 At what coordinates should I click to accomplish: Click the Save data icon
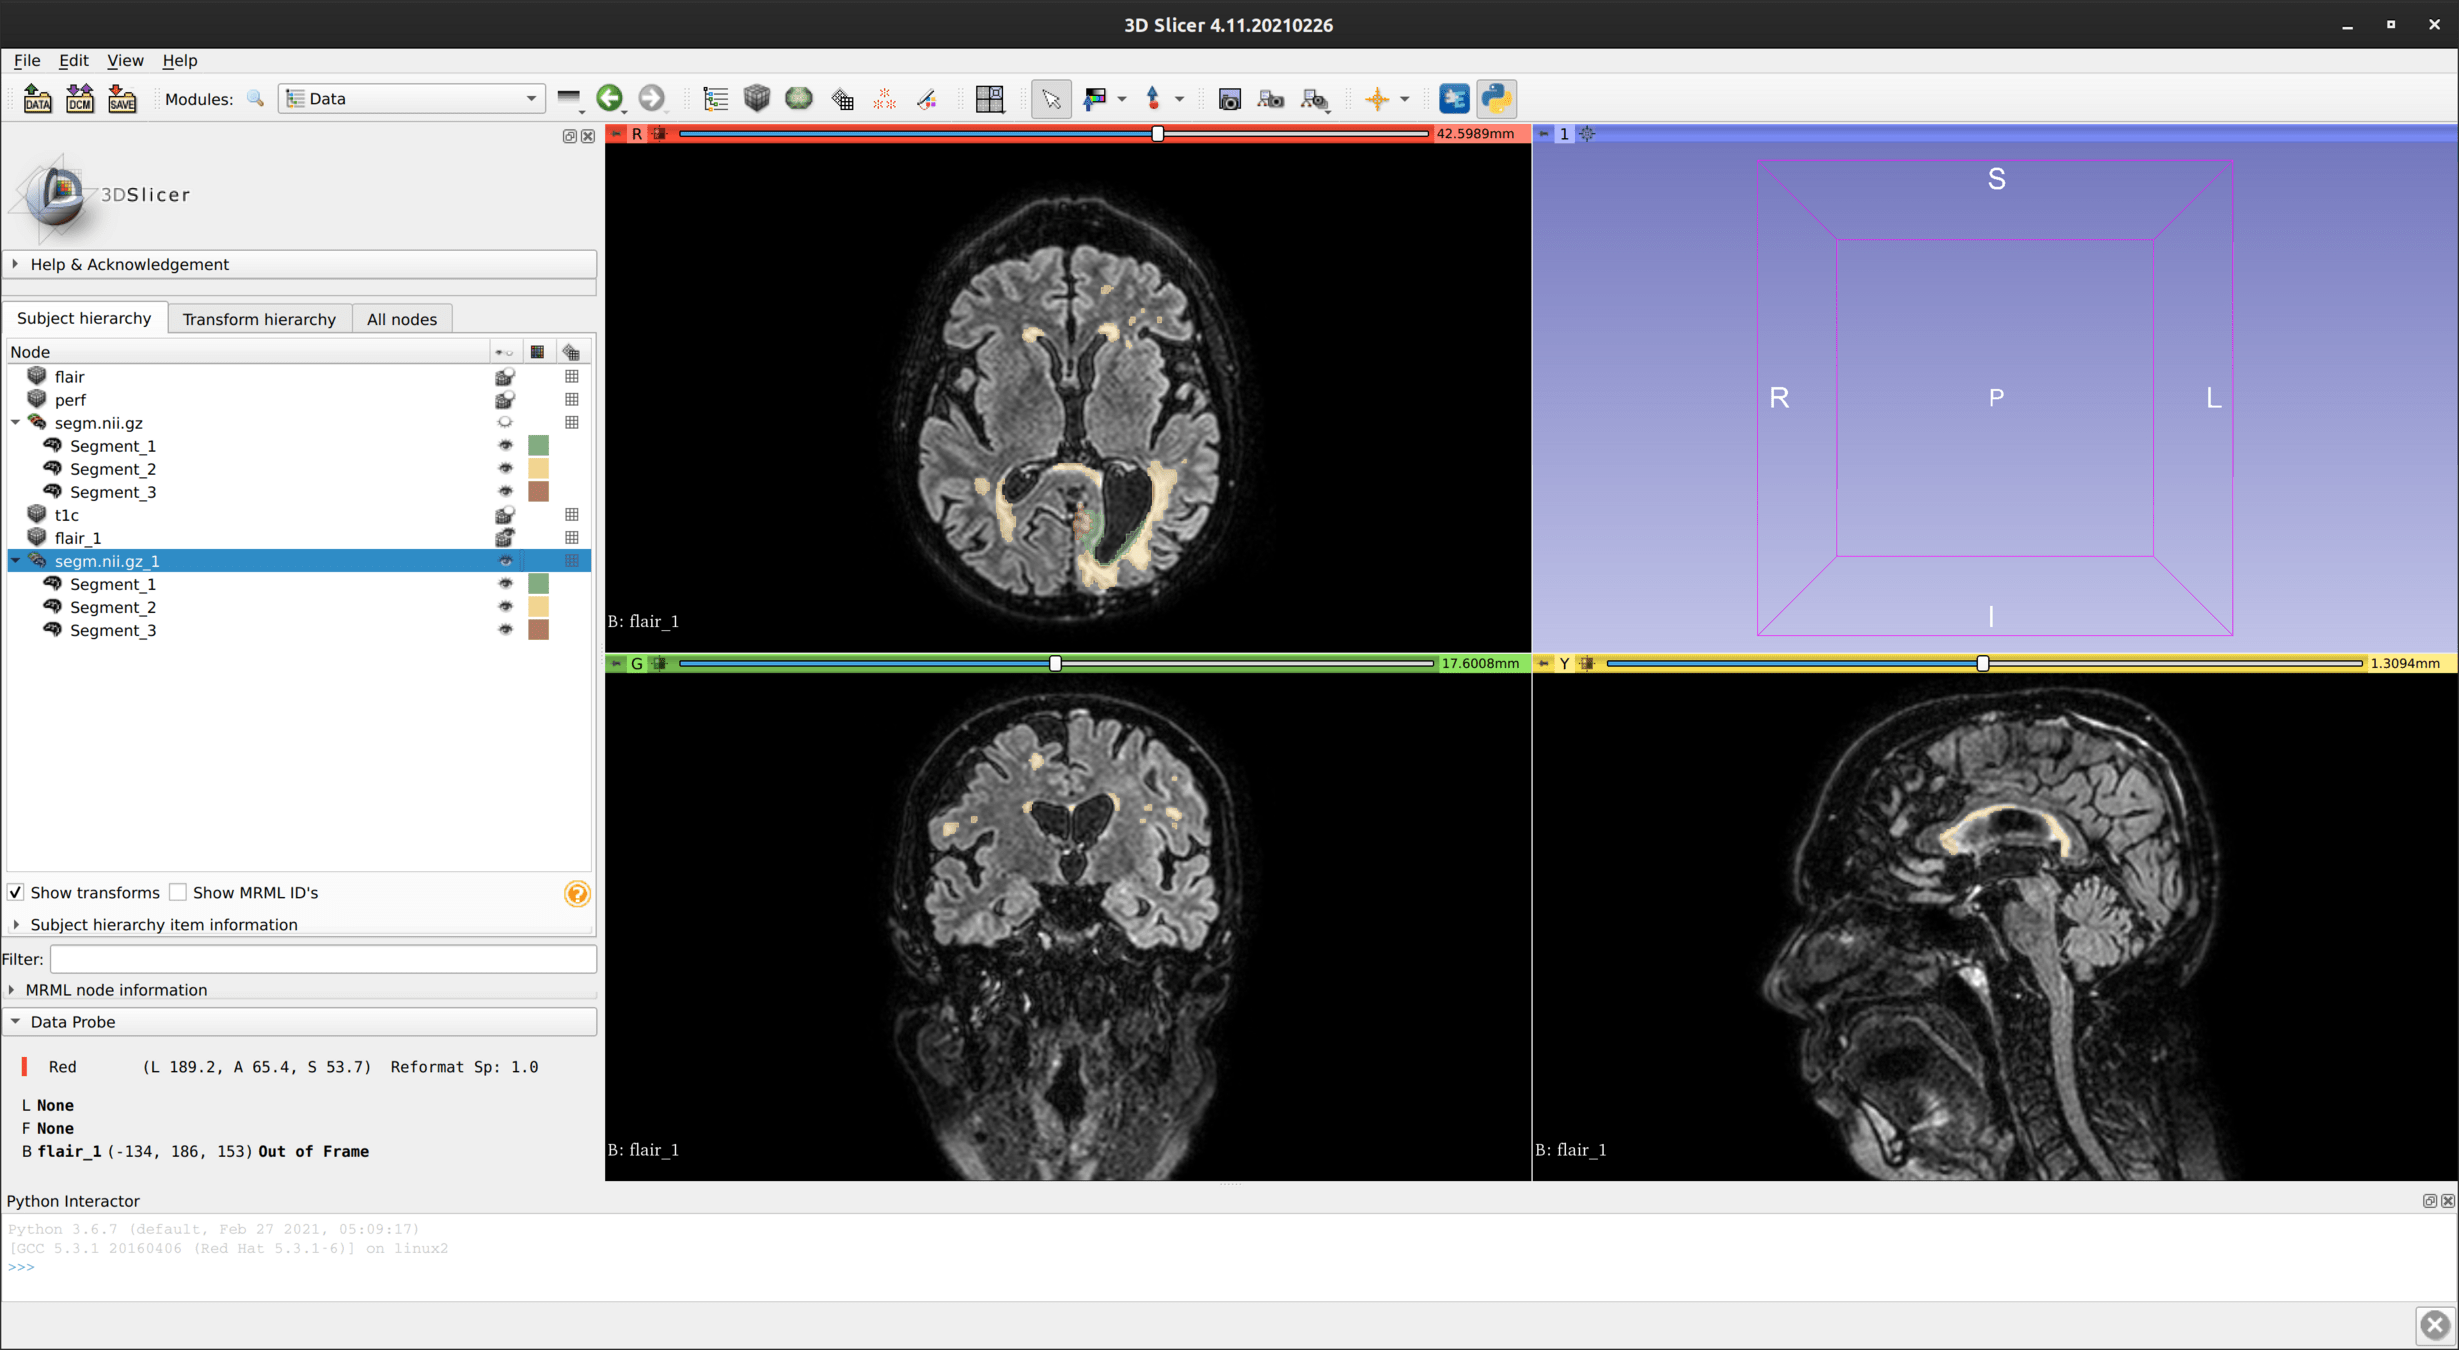point(122,98)
